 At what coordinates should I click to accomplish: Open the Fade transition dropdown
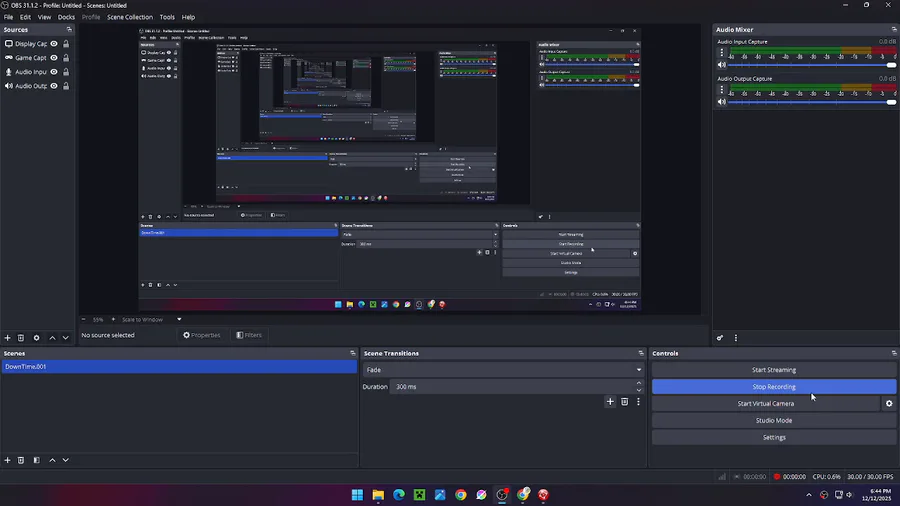coord(503,370)
